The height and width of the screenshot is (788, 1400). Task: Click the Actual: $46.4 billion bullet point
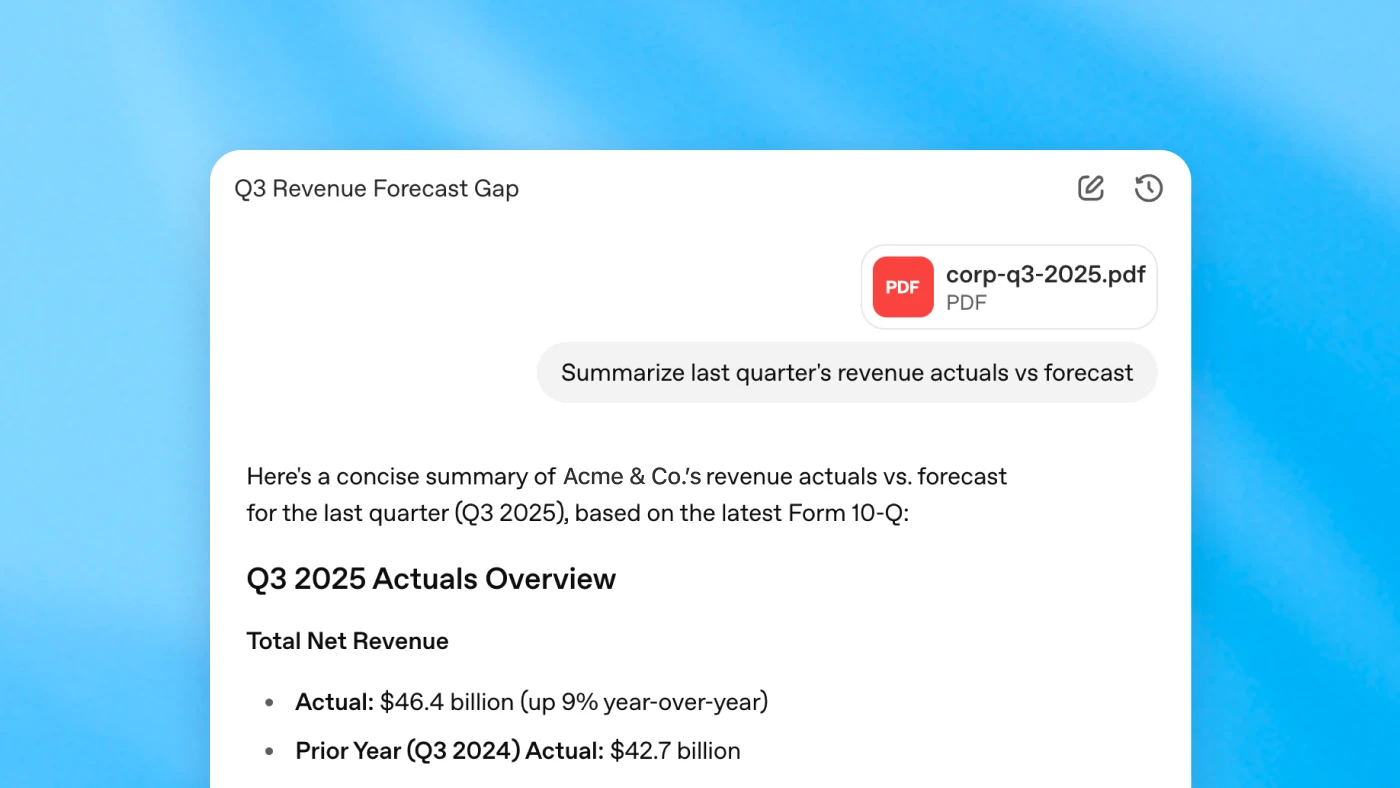click(531, 702)
